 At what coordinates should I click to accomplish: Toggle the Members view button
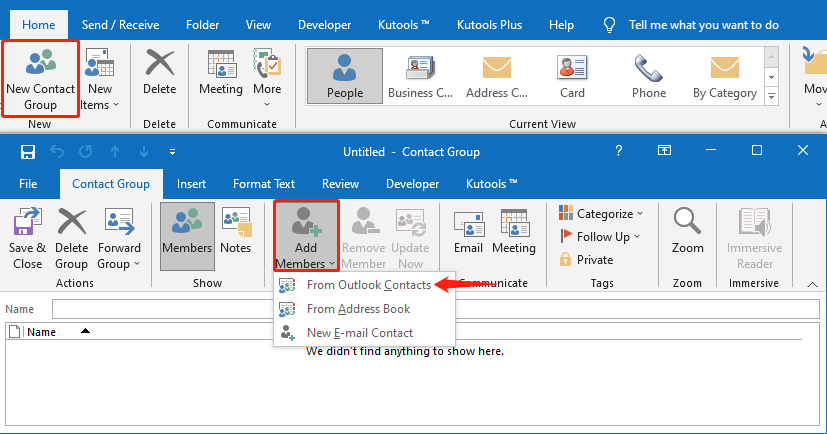(187, 231)
